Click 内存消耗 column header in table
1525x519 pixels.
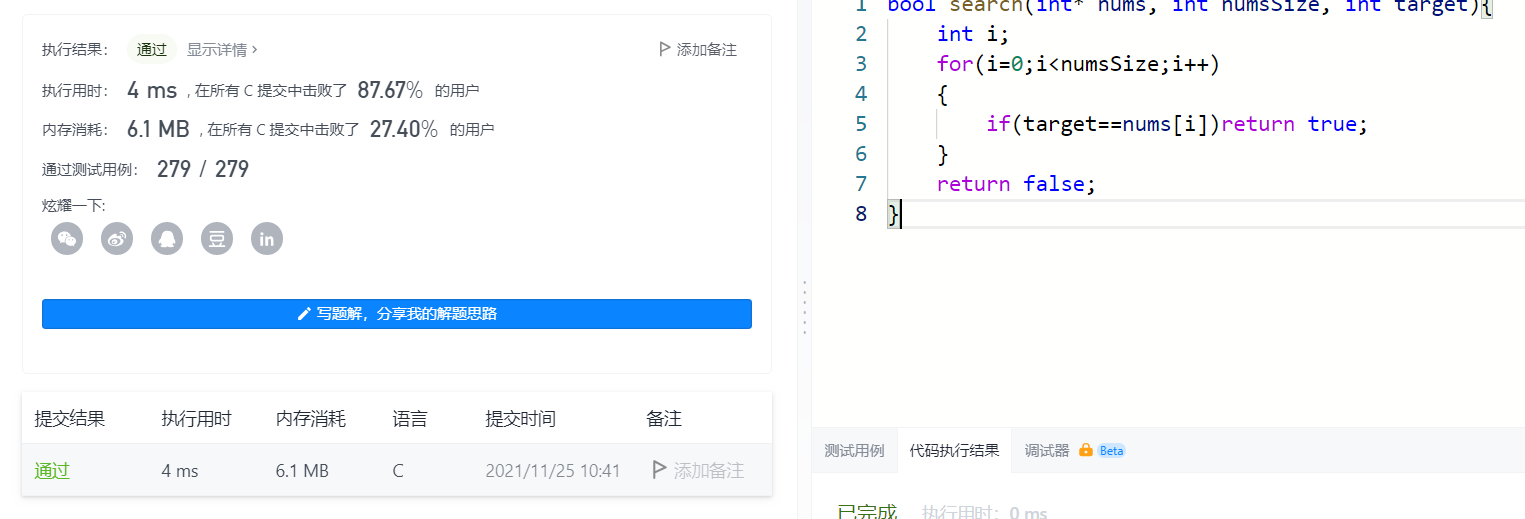[x=311, y=419]
